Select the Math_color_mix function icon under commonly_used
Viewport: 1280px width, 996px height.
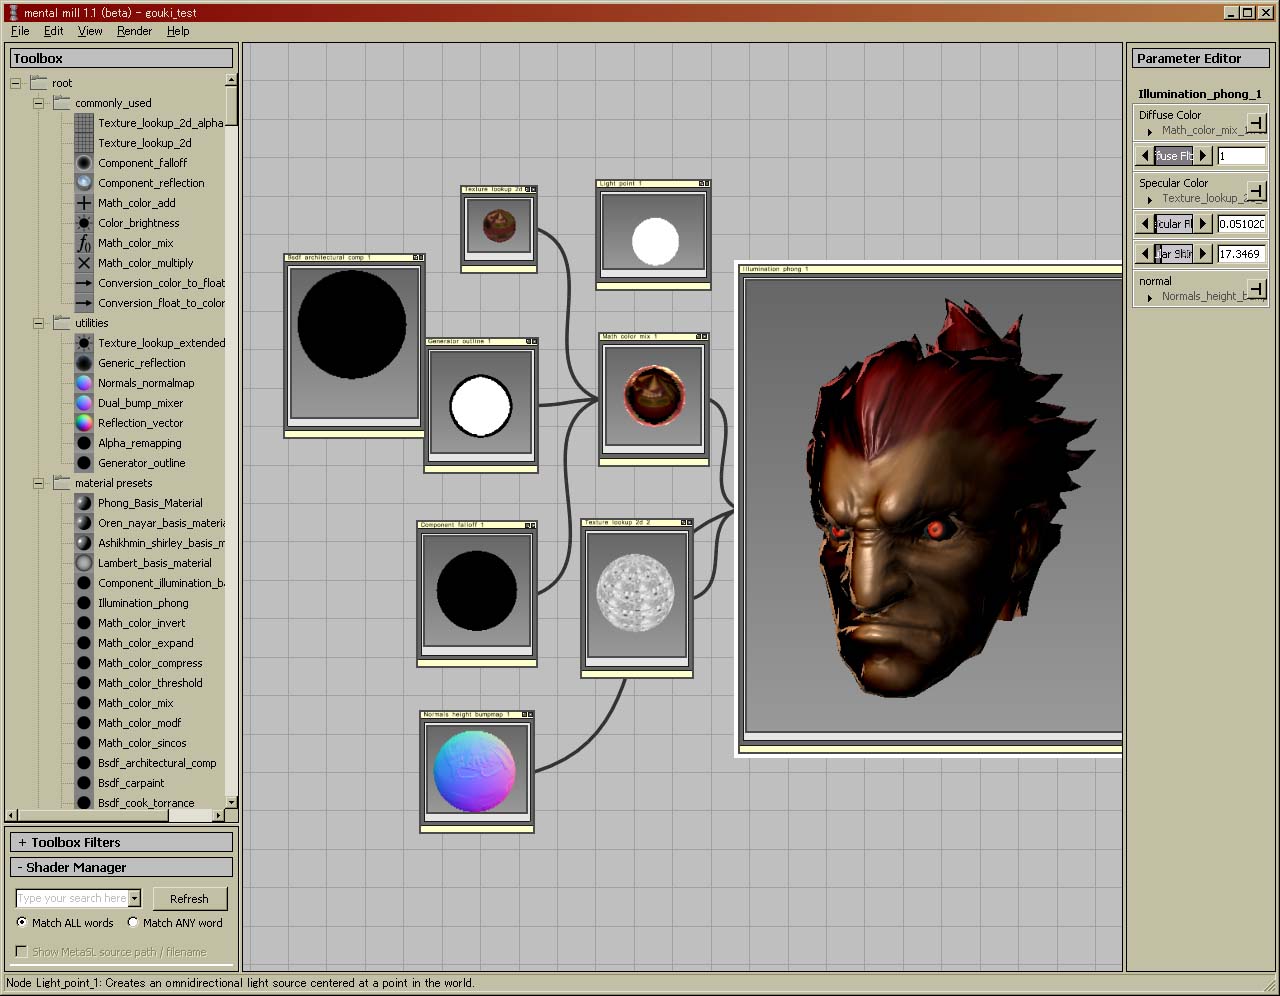(84, 243)
